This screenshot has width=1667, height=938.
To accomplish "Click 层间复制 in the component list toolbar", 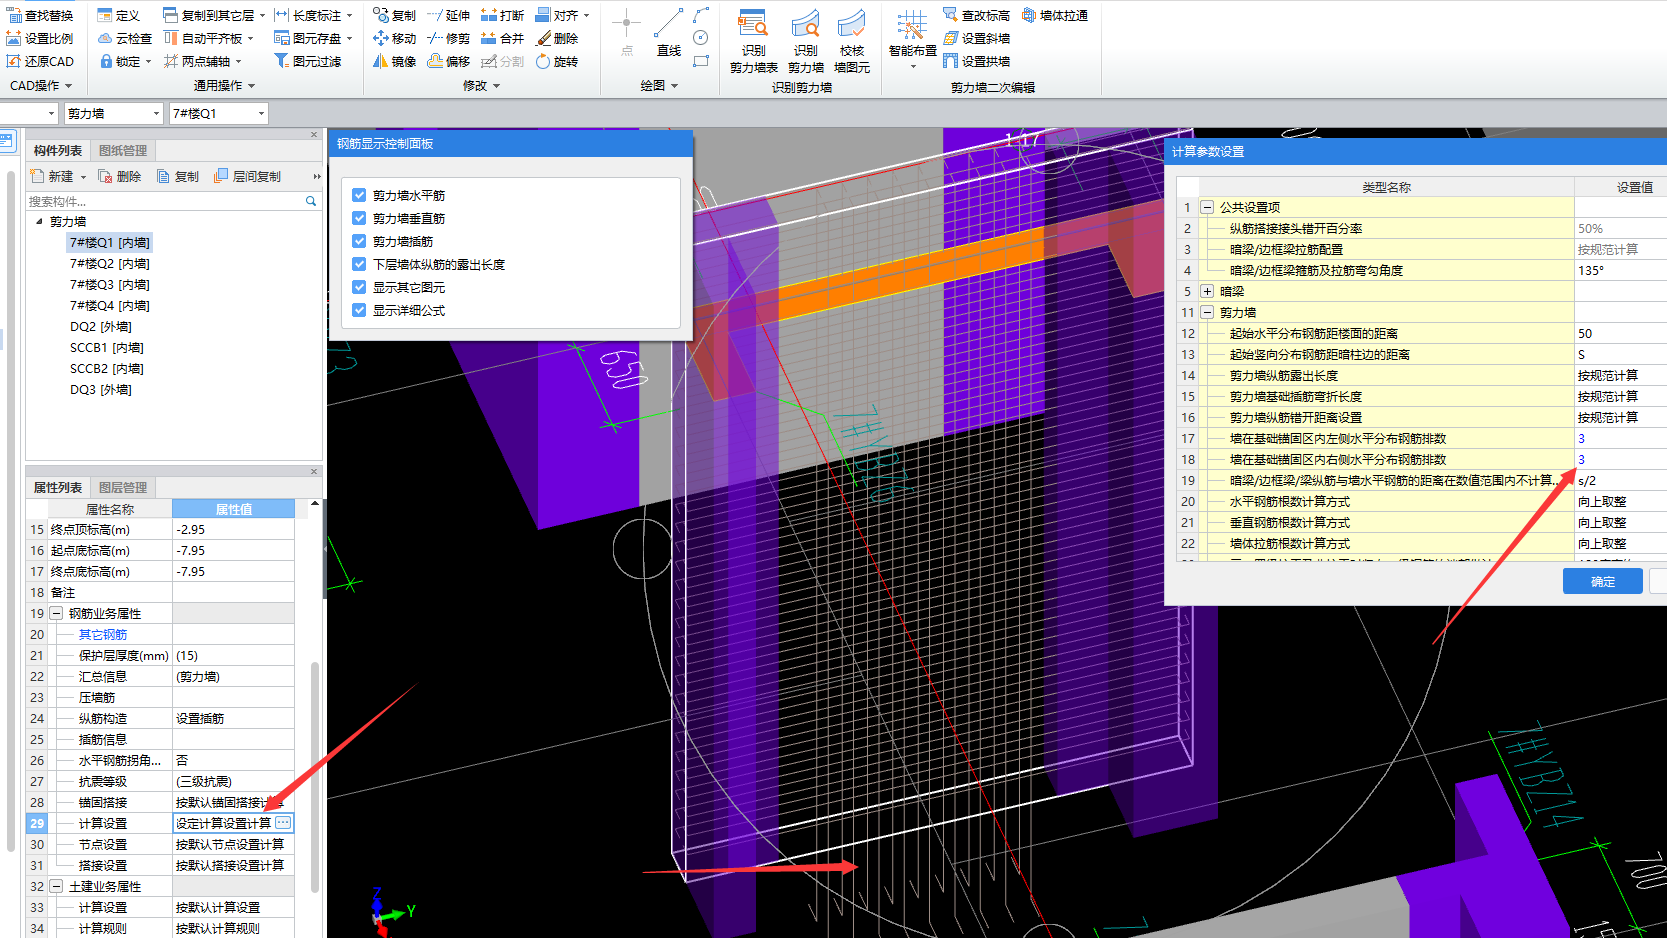I will 248,176.
